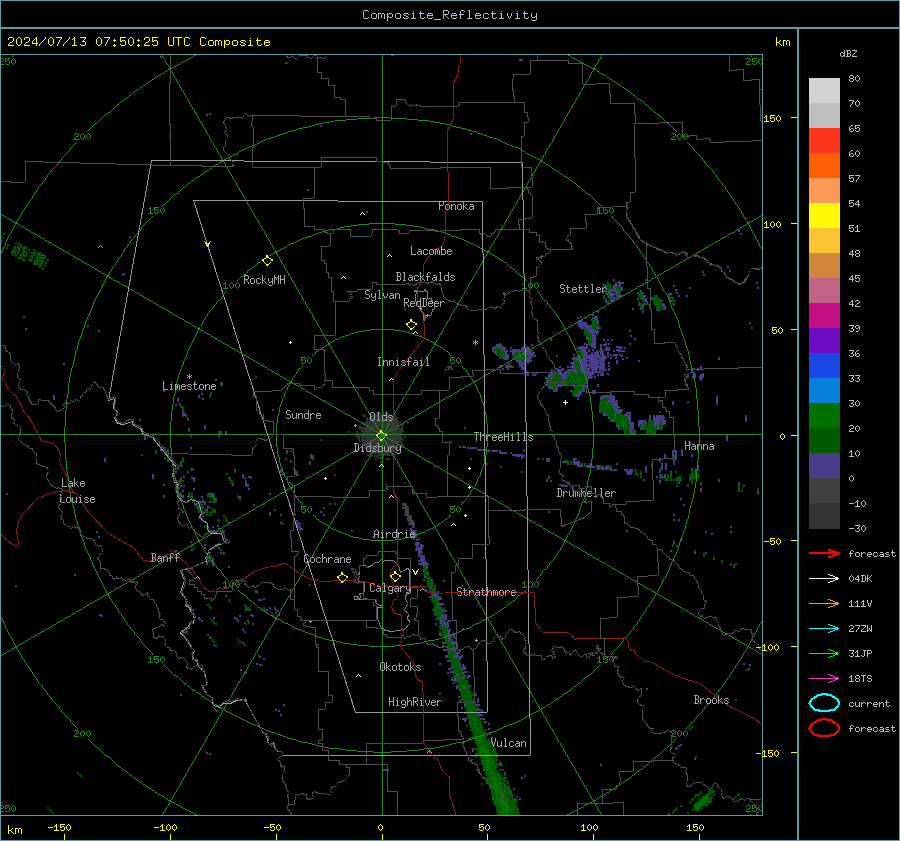Screen dimensions: 900x841
Task: Select the 36 dBZ purple color swatch
Action: tap(824, 340)
